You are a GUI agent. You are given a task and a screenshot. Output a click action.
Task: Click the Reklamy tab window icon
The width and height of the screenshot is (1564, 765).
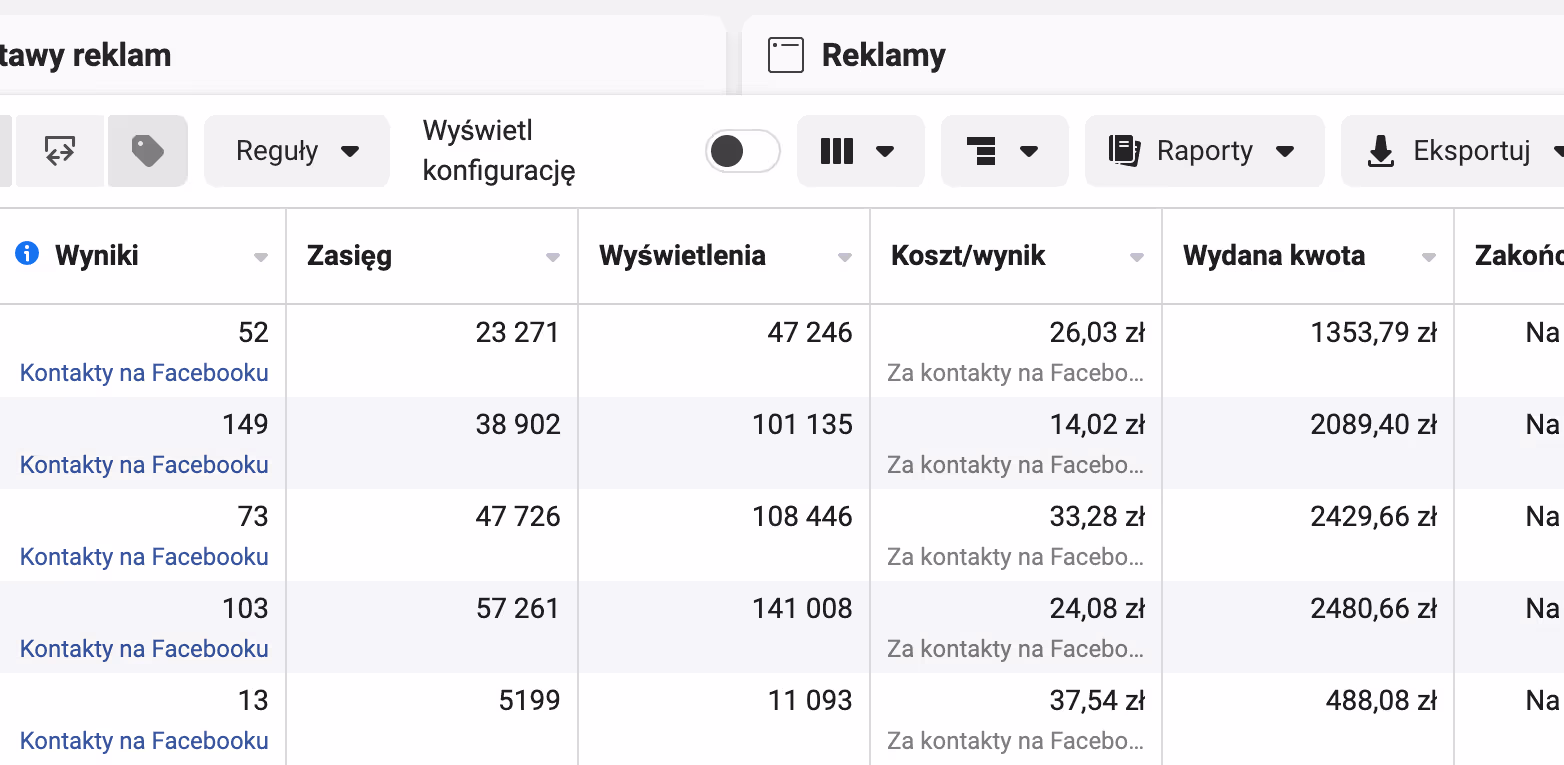[x=786, y=55]
